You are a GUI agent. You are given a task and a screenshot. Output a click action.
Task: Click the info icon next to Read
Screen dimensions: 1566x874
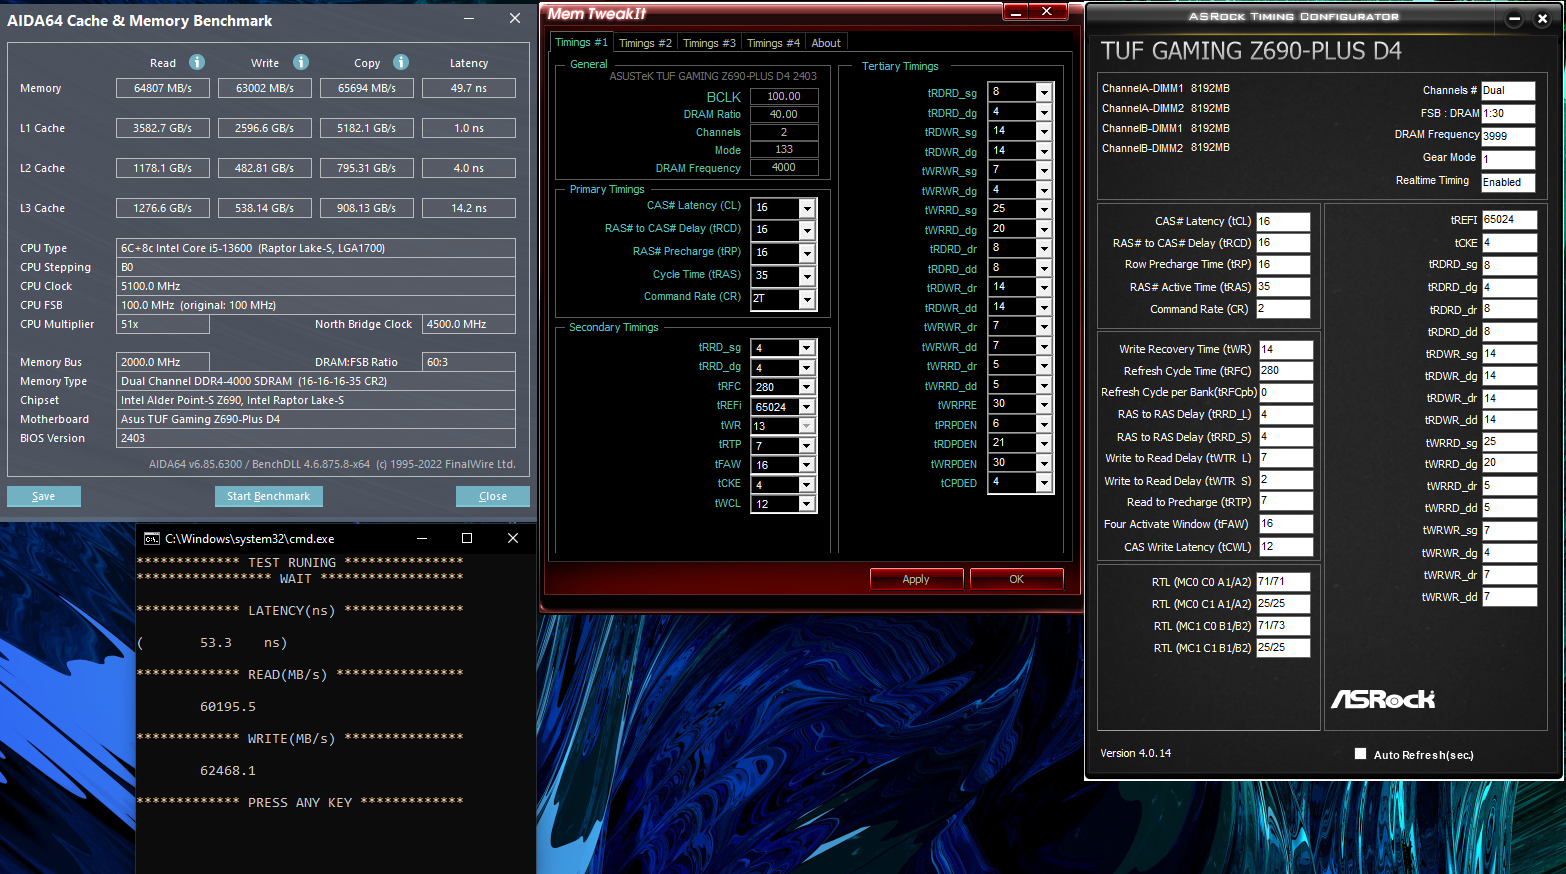pos(197,62)
